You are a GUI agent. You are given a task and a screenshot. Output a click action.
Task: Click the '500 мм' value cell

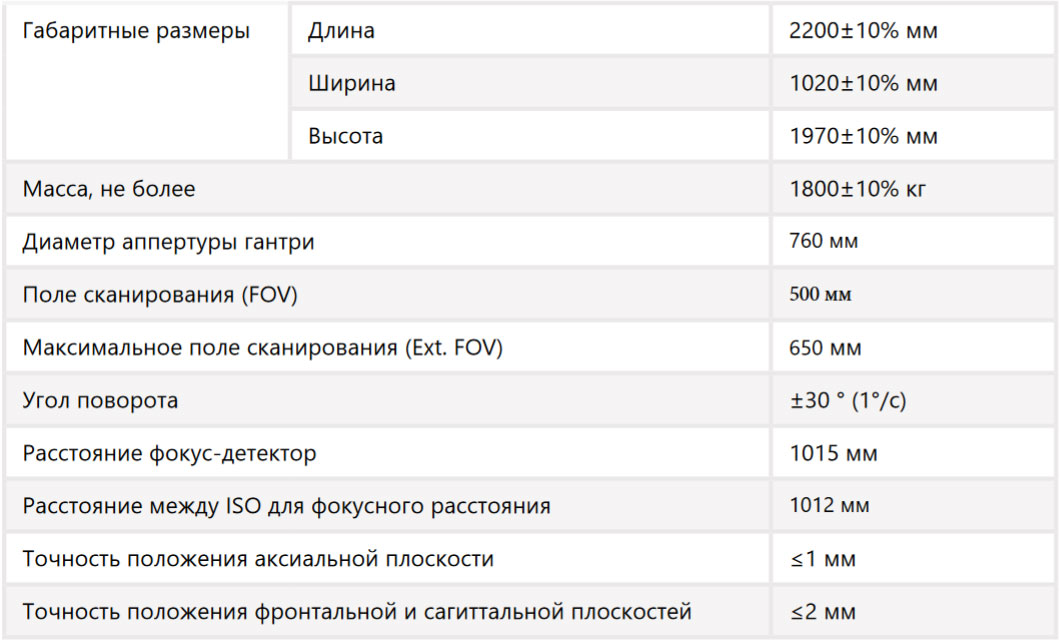point(913,294)
